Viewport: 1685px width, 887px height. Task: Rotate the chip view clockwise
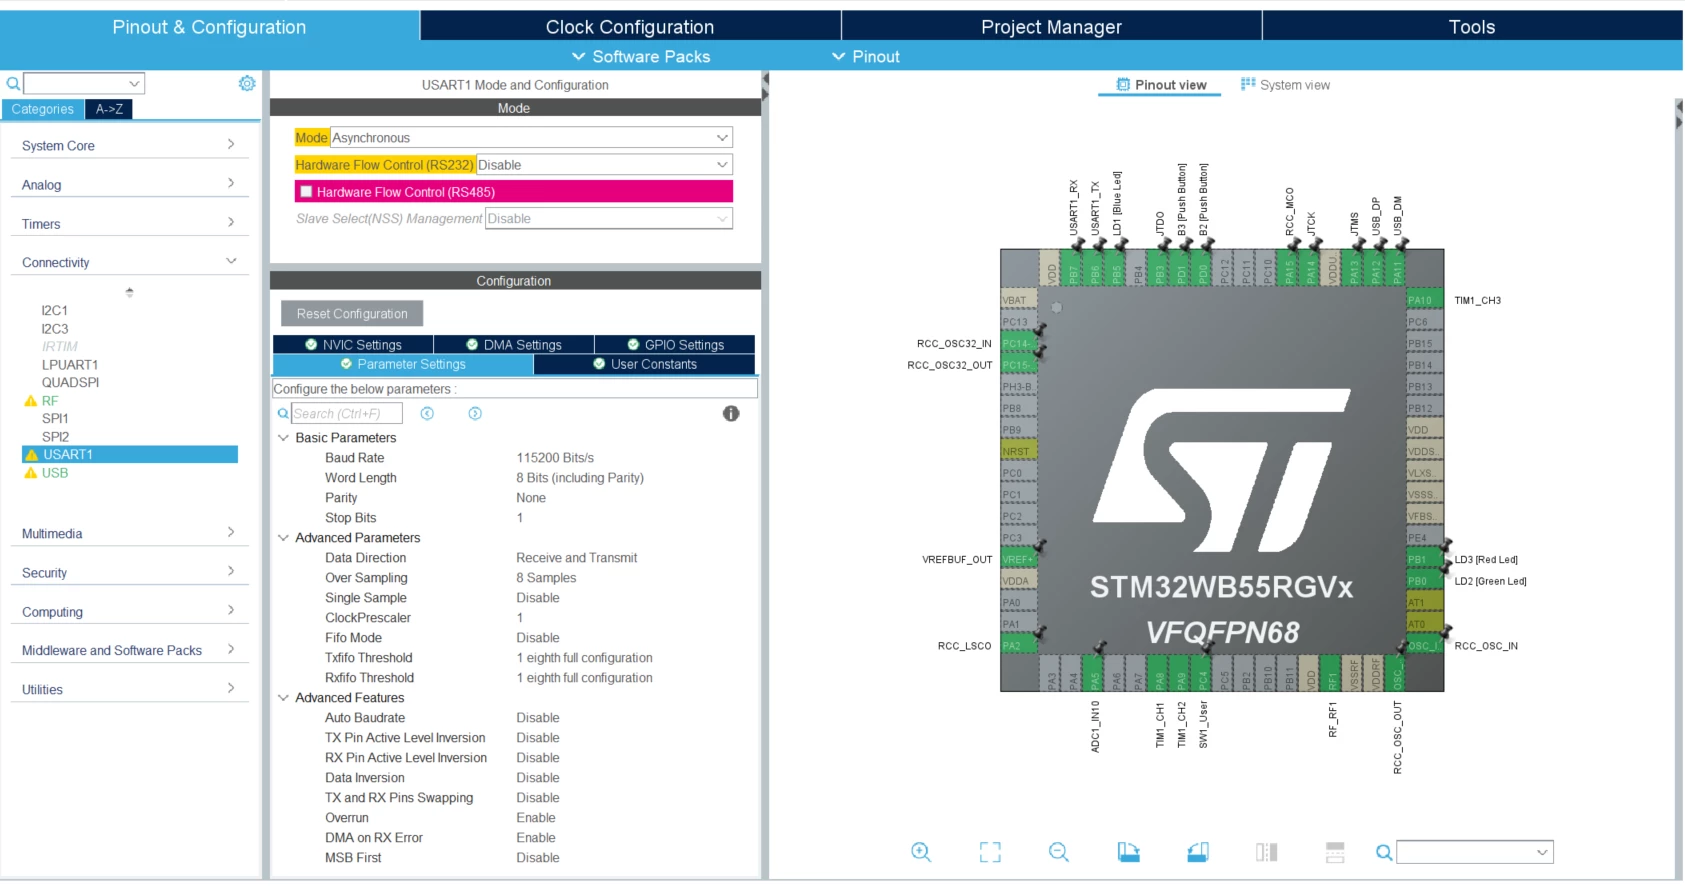pos(1128,852)
